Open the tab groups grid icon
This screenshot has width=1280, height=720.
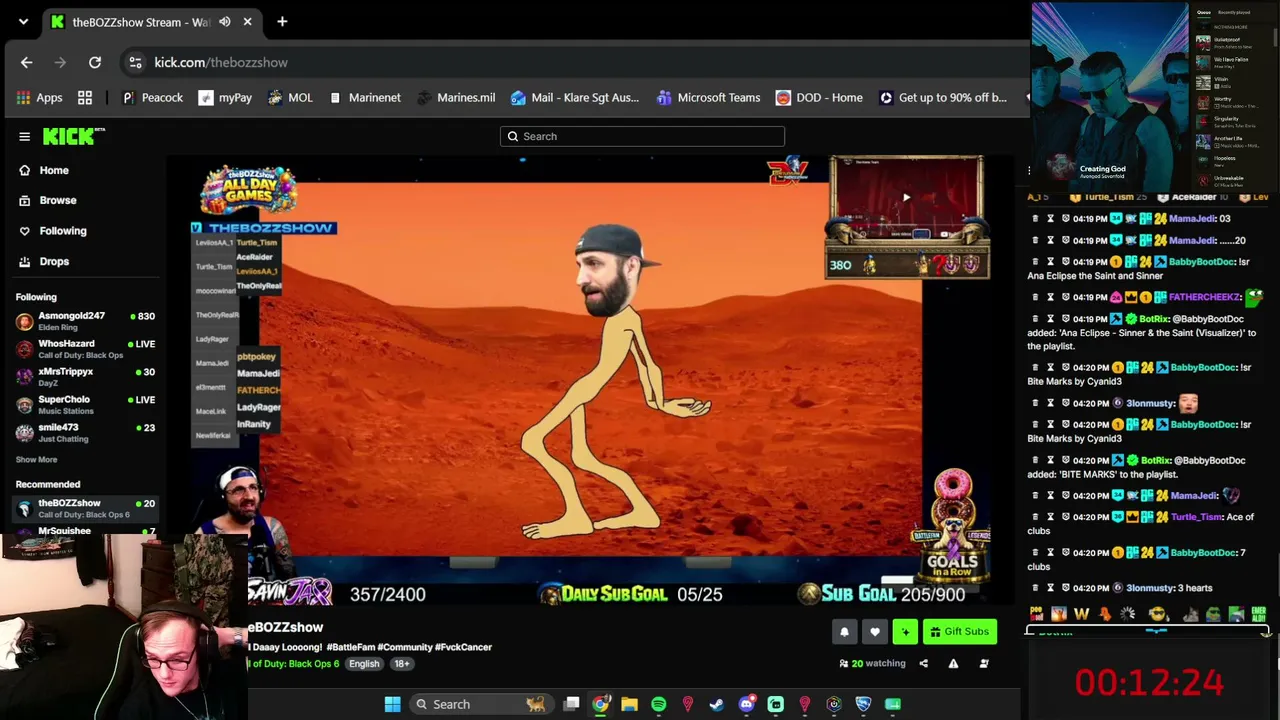[x=85, y=98]
